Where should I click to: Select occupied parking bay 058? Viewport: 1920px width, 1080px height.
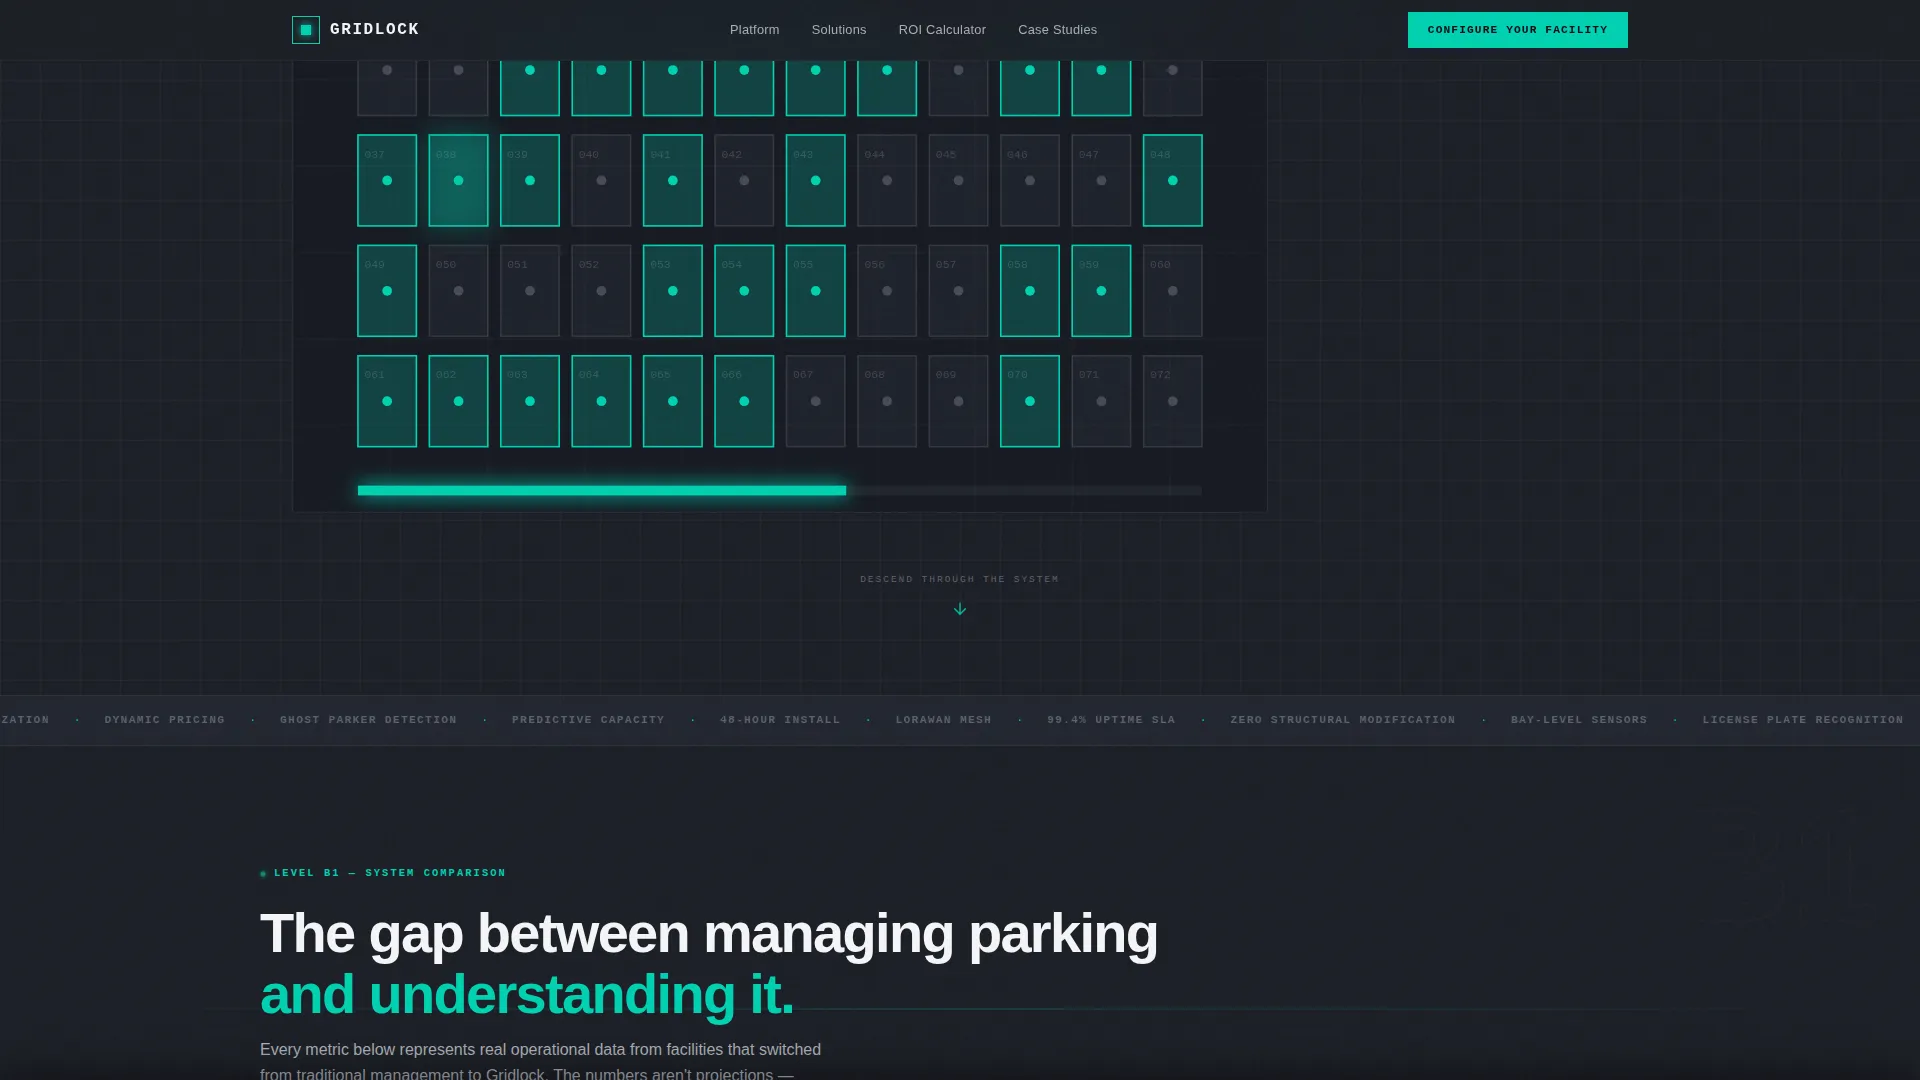click(1030, 291)
